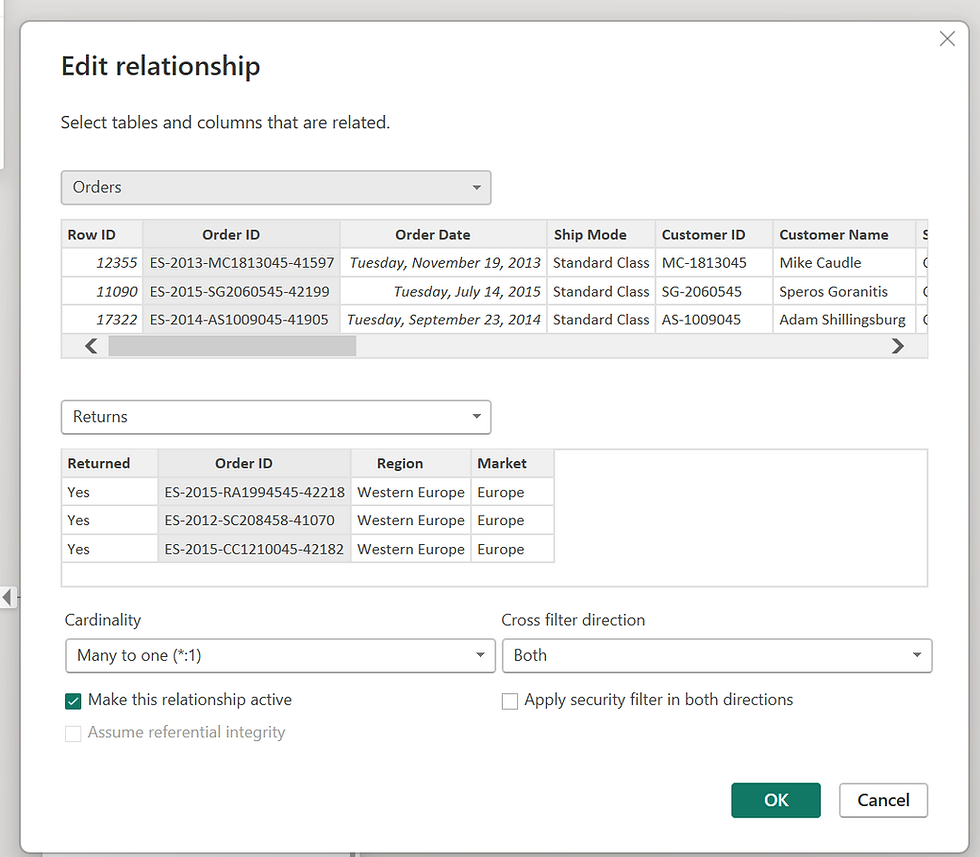This screenshot has width=980, height=857.
Task: Click Row ID cell 11090
Action: pos(102,292)
